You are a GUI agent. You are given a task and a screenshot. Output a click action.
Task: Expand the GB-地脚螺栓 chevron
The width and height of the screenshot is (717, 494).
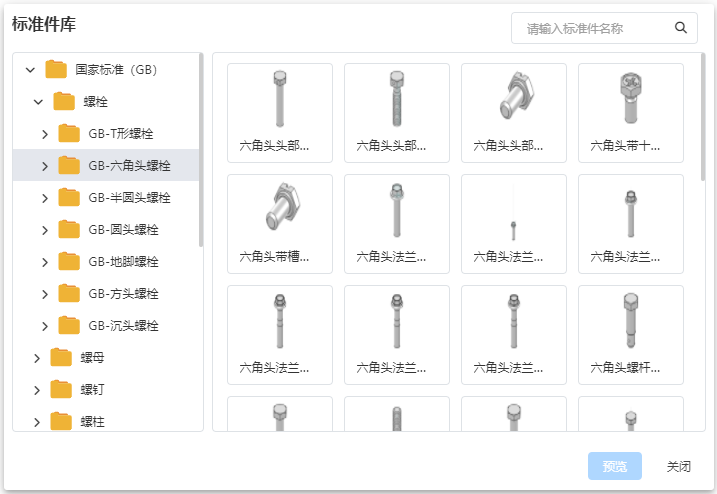pyautogui.click(x=44, y=262)
